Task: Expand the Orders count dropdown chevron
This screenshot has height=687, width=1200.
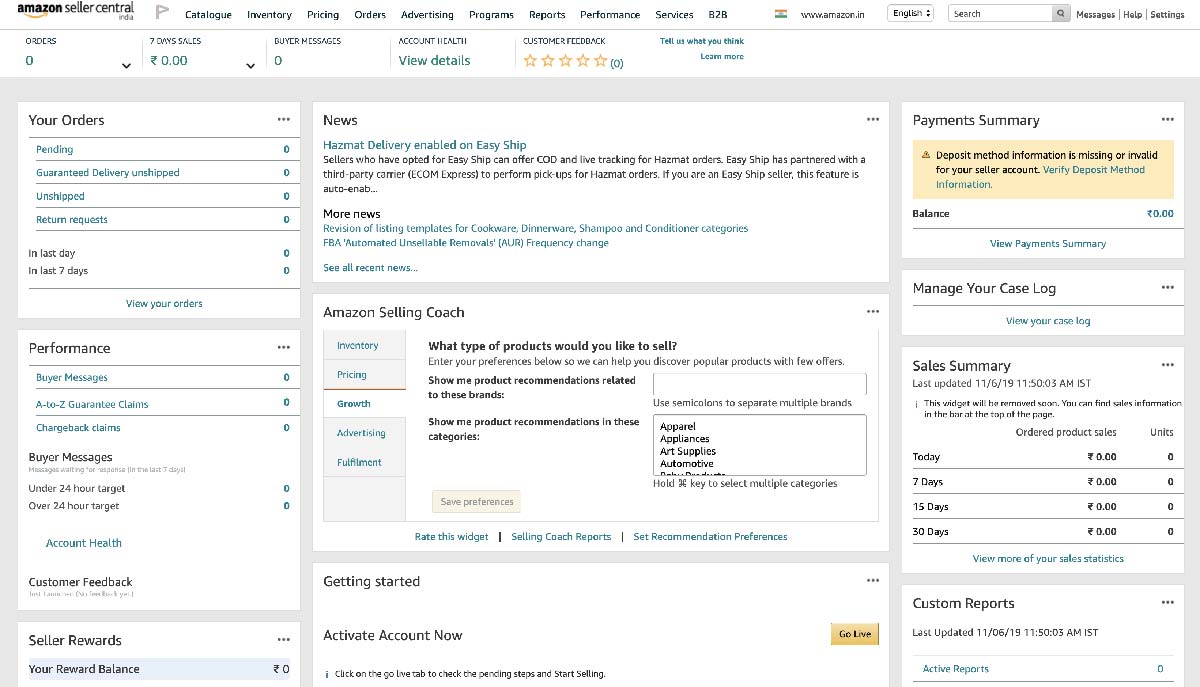Action: click(x=127, y=65)
